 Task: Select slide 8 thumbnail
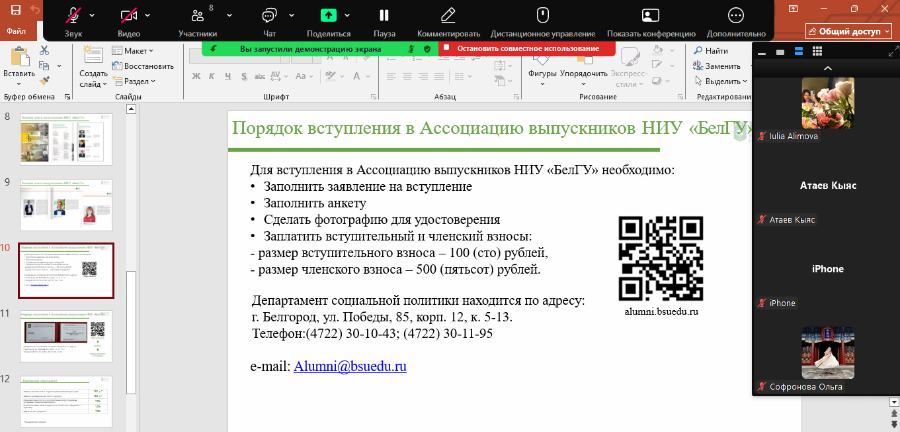tap(67, 139)
